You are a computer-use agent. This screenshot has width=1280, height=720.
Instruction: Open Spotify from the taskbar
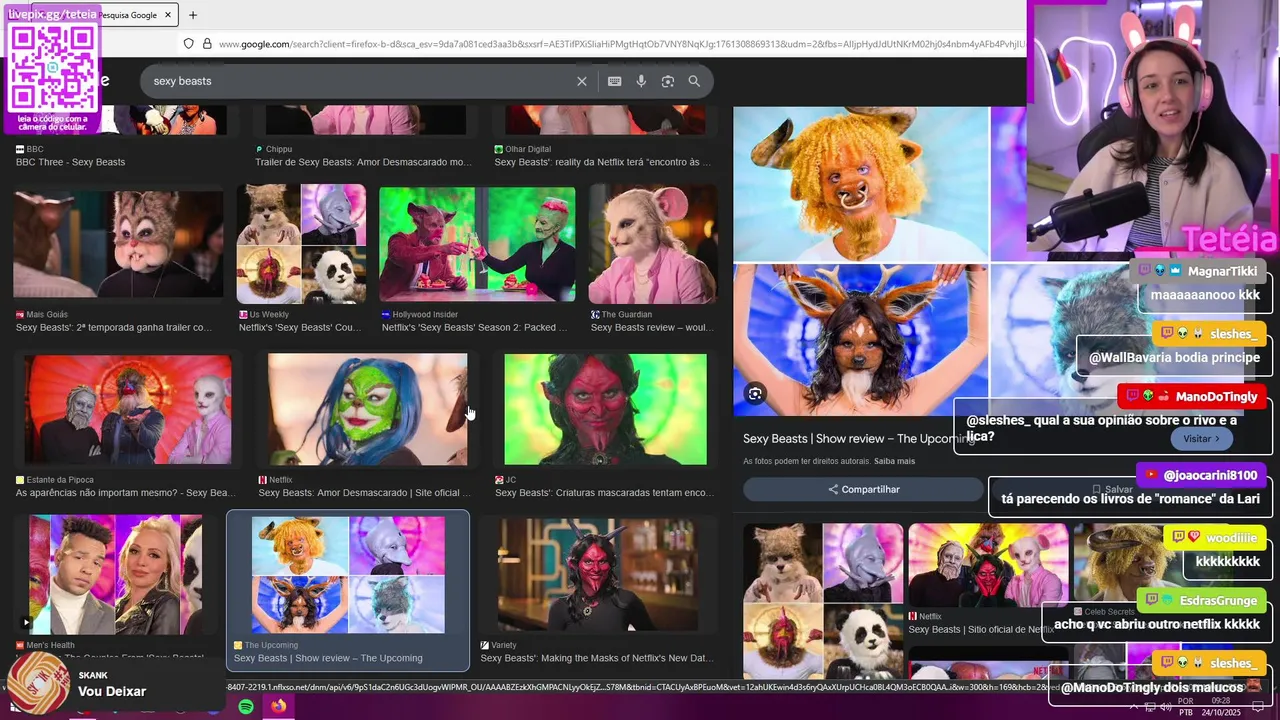[x=246, y=707]
